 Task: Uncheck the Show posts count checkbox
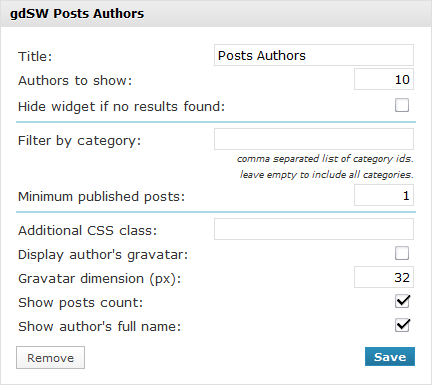tap(402, 301)
